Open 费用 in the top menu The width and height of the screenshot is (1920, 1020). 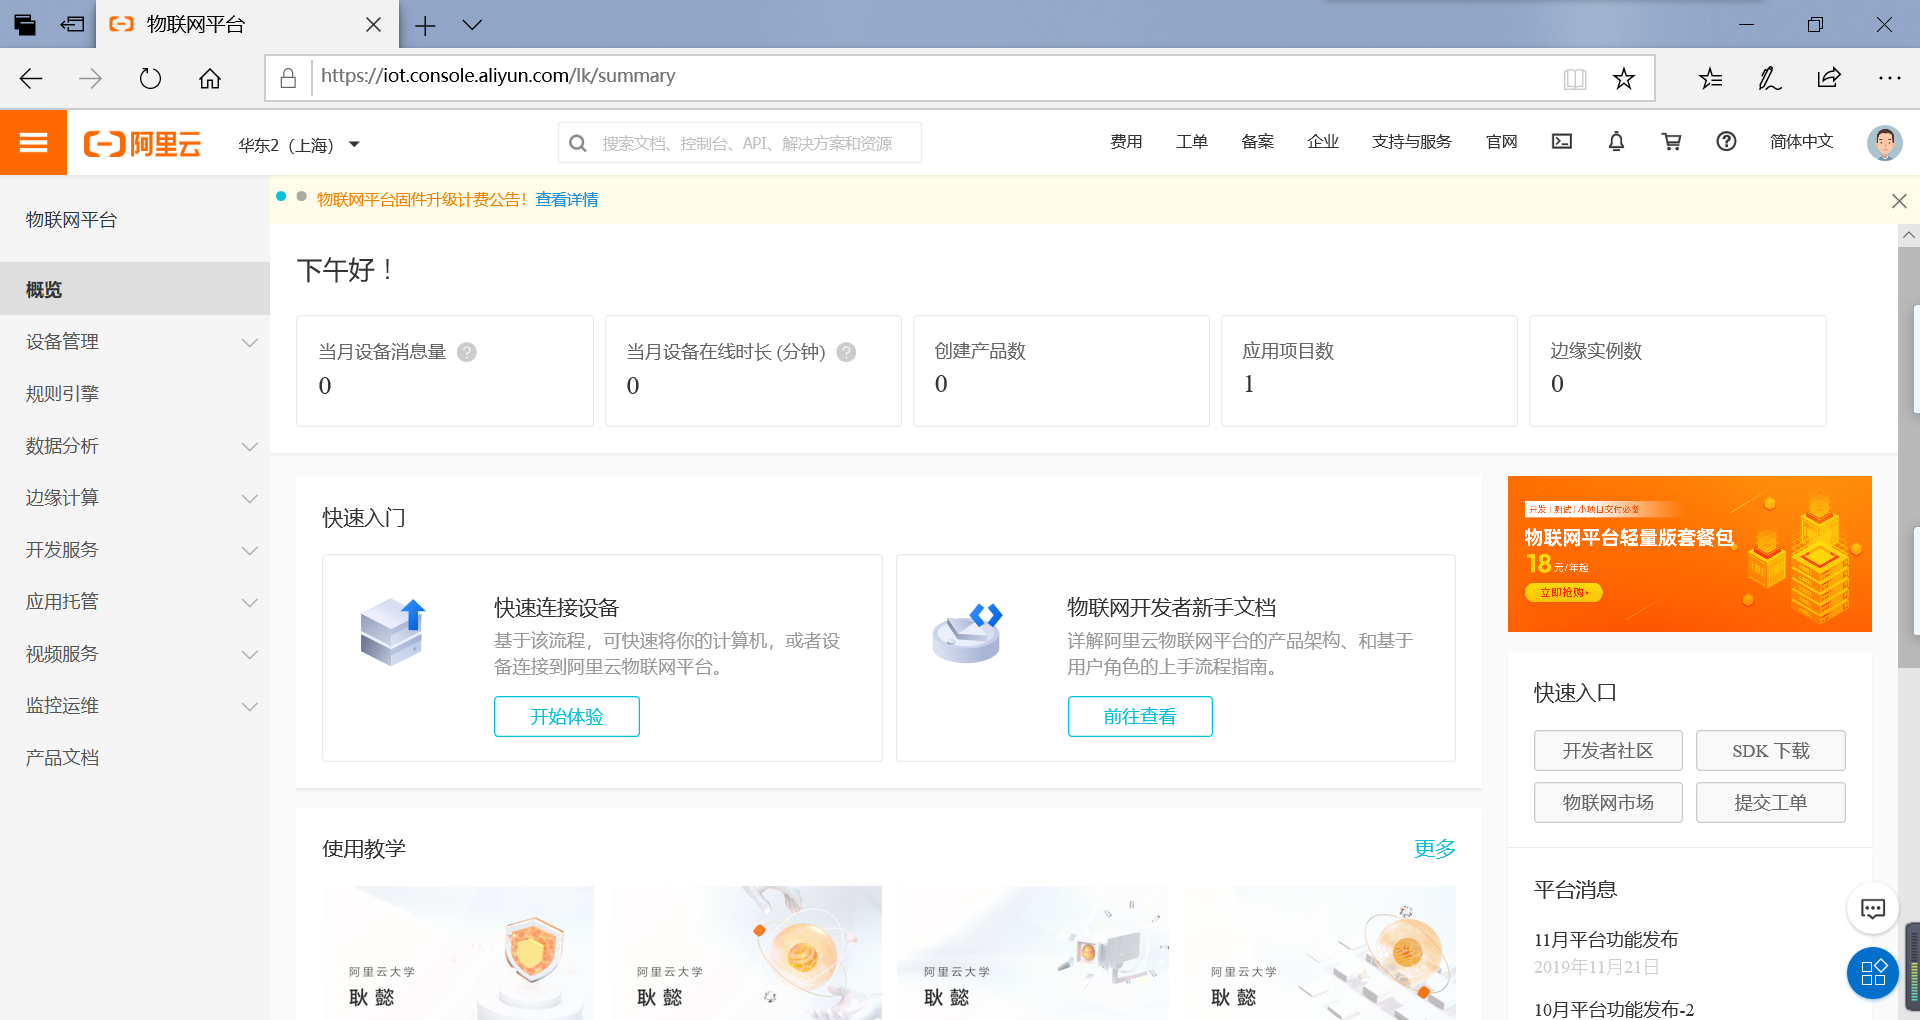pos(1126,142)
